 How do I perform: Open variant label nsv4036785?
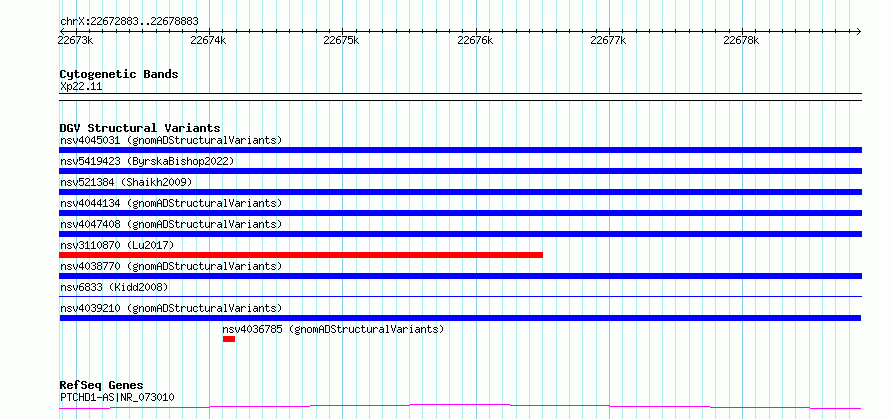333,329
